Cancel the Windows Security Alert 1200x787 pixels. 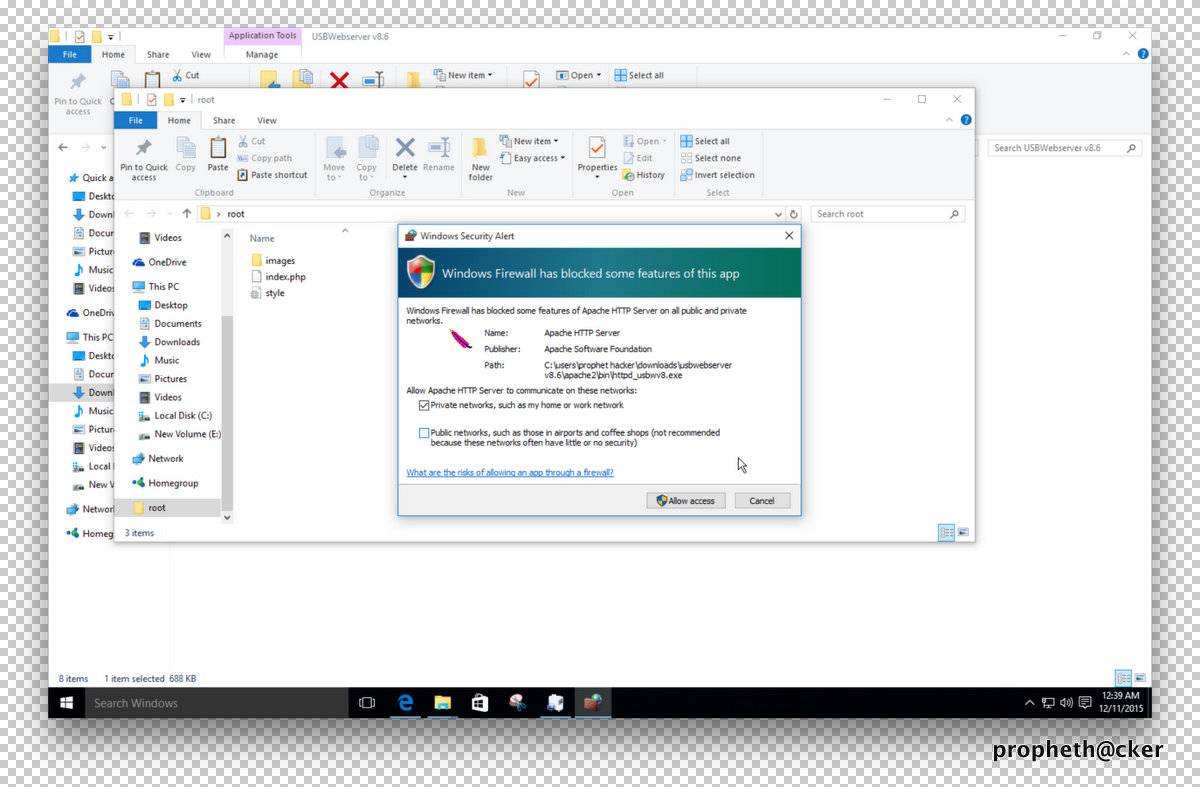[x=762, y=500]
